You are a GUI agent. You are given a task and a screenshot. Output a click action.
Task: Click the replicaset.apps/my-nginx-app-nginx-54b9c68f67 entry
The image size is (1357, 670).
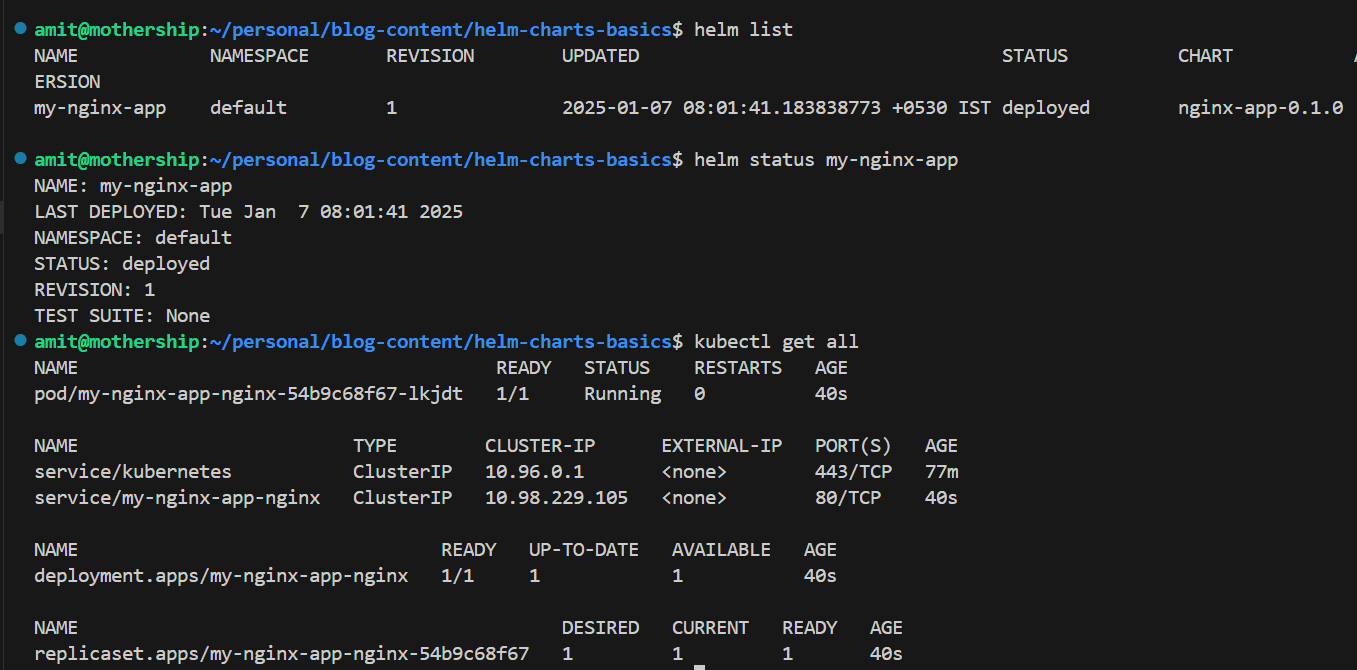coord(282,654)
